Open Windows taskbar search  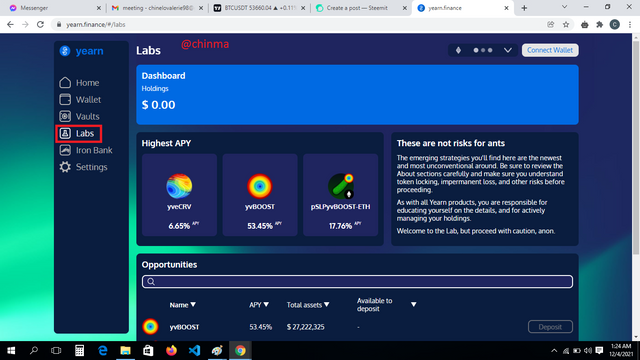pos(34,350)
